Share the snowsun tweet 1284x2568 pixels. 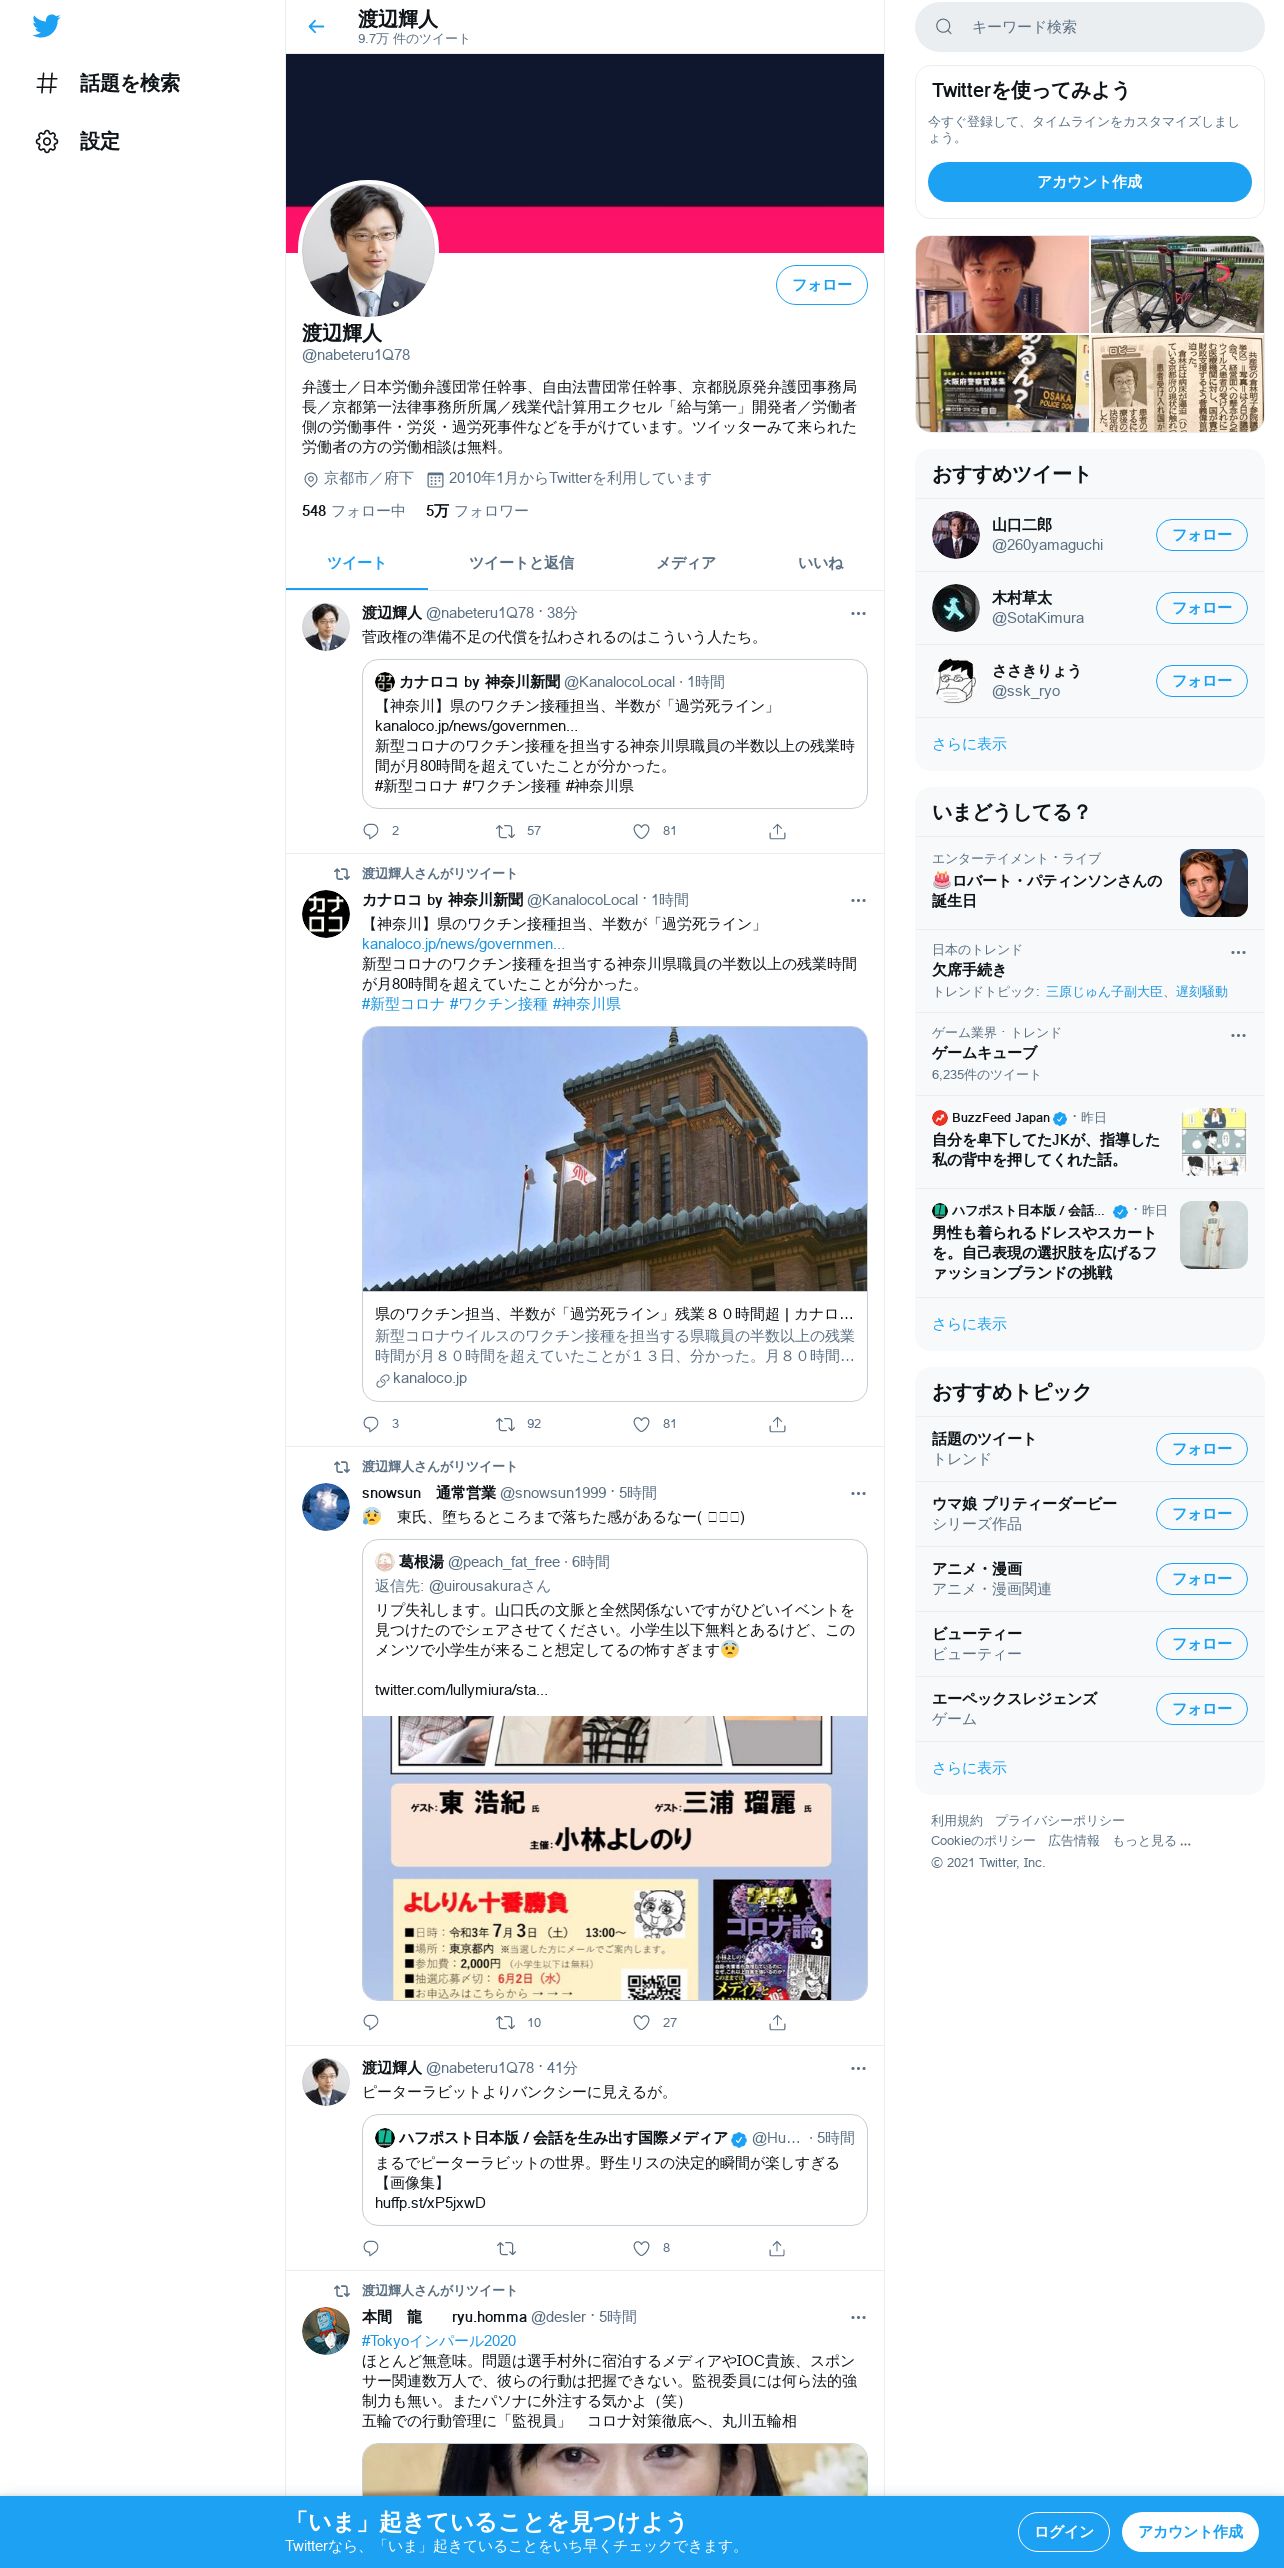pos(777,2022)
